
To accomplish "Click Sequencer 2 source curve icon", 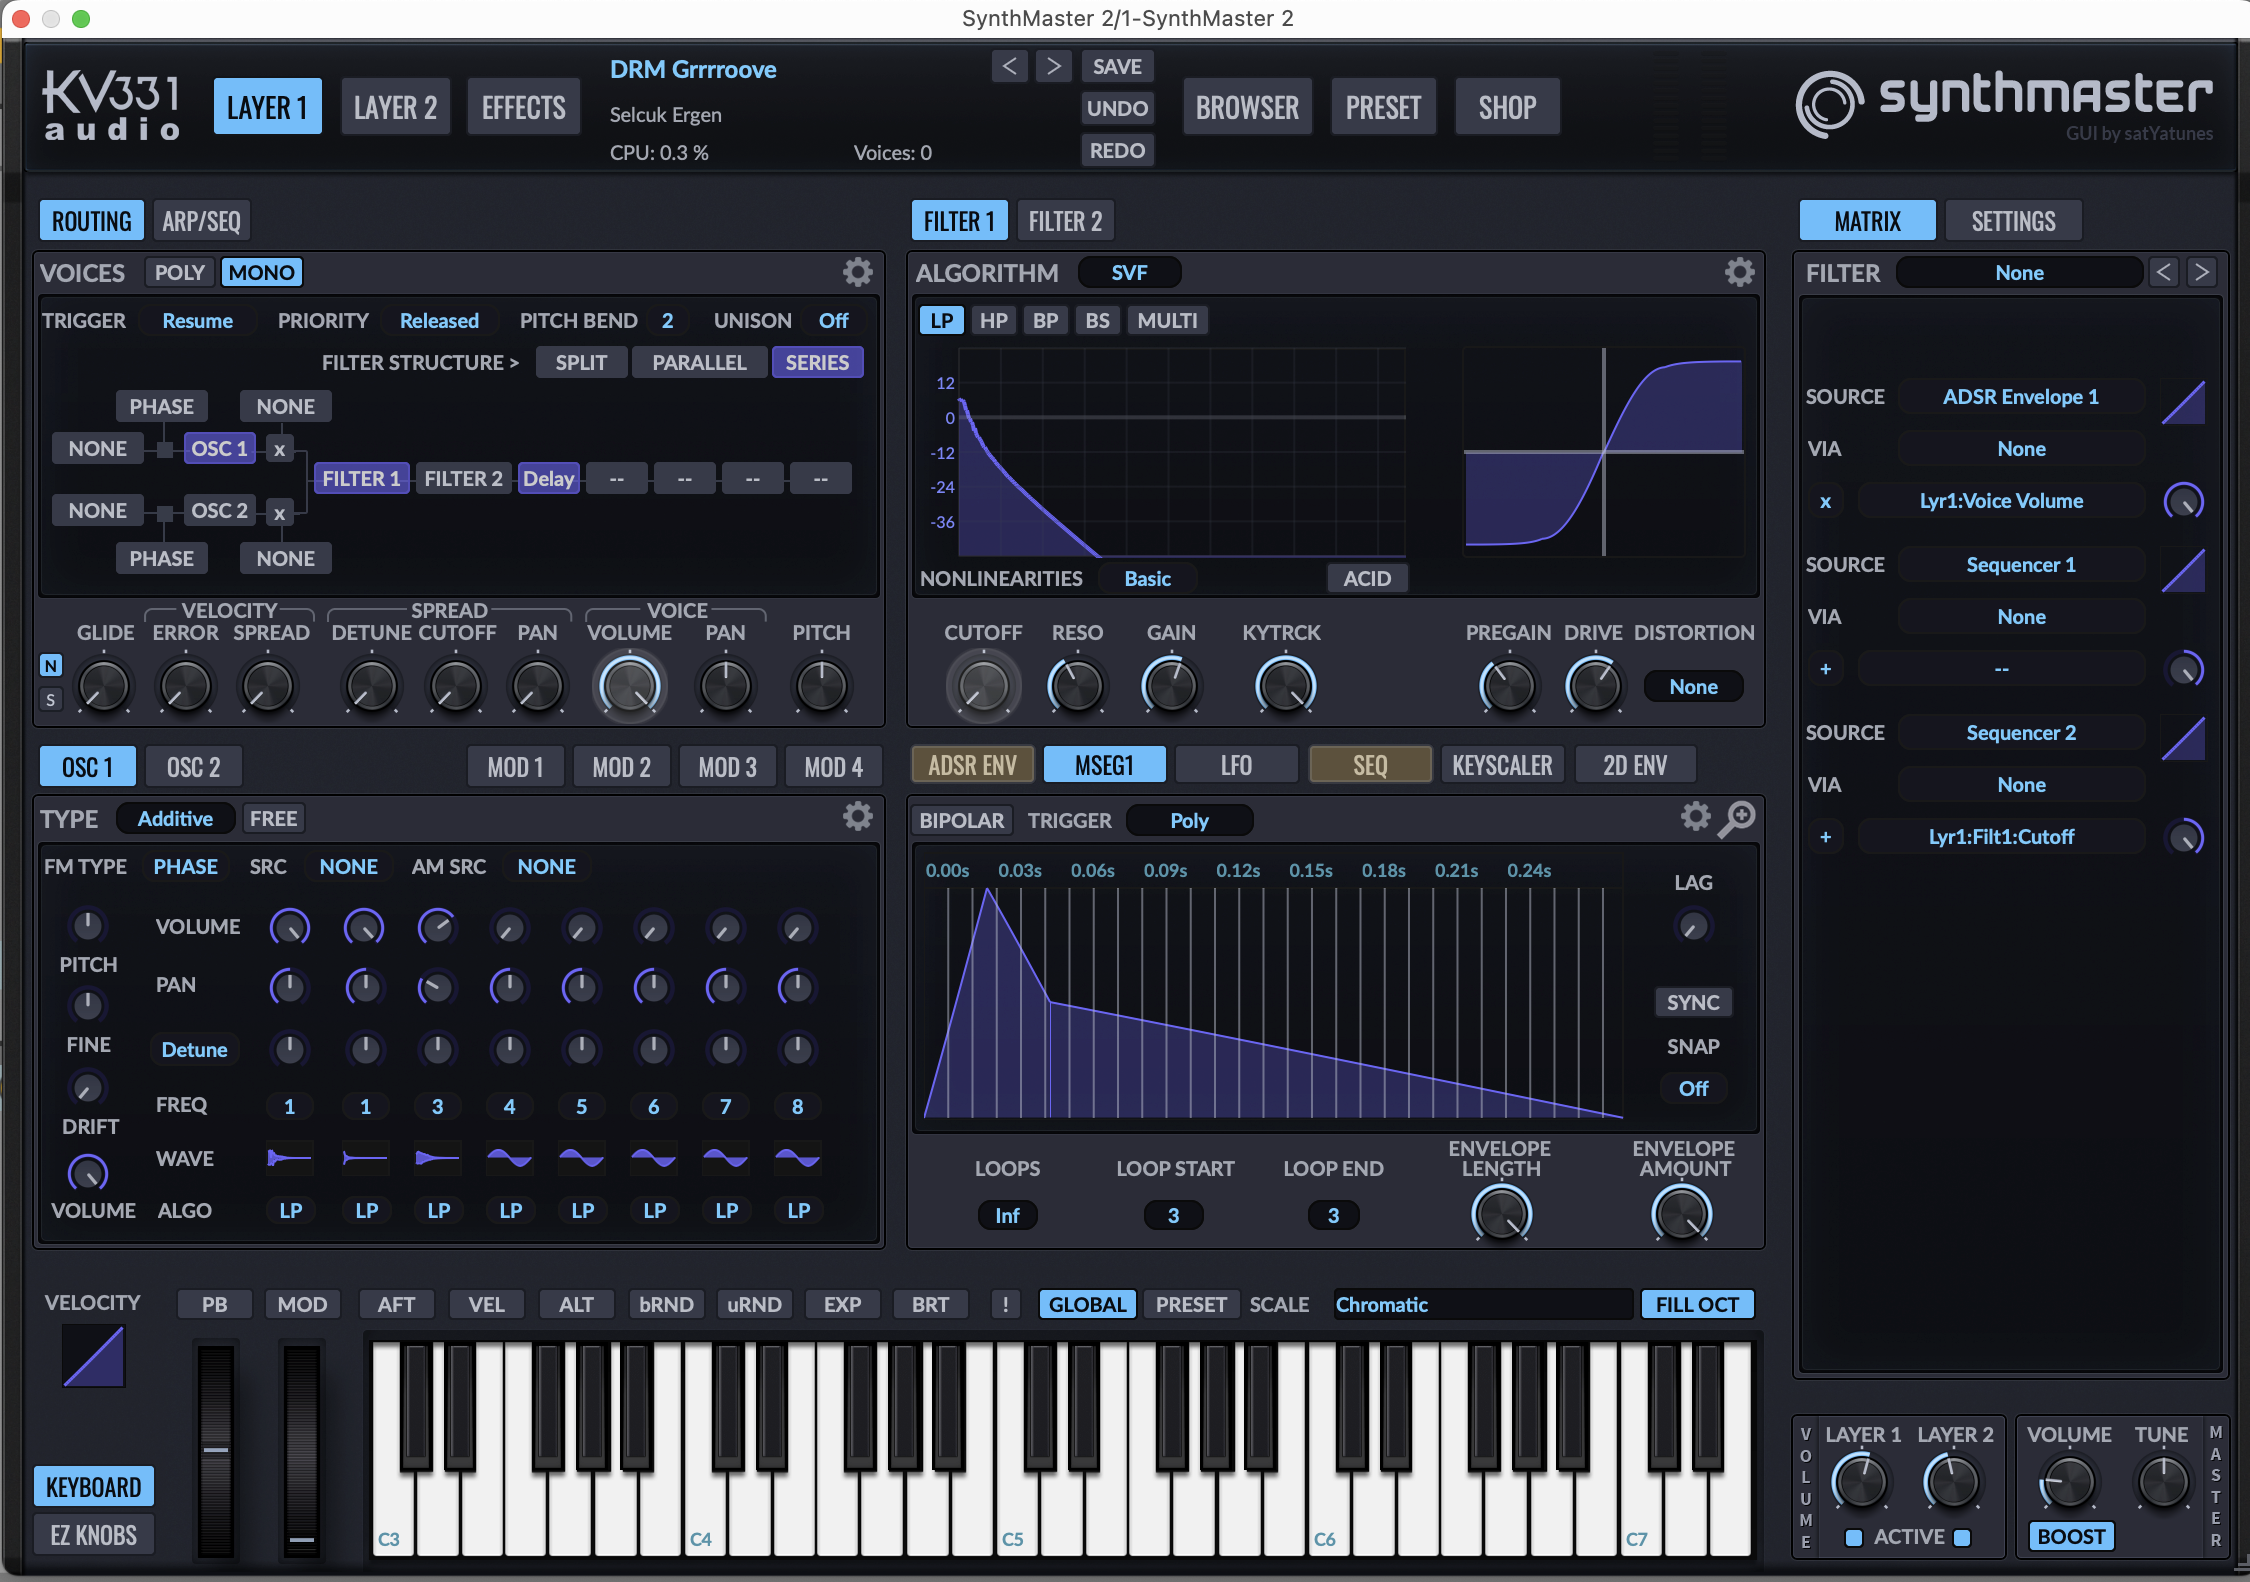I will coord(2183,737).
